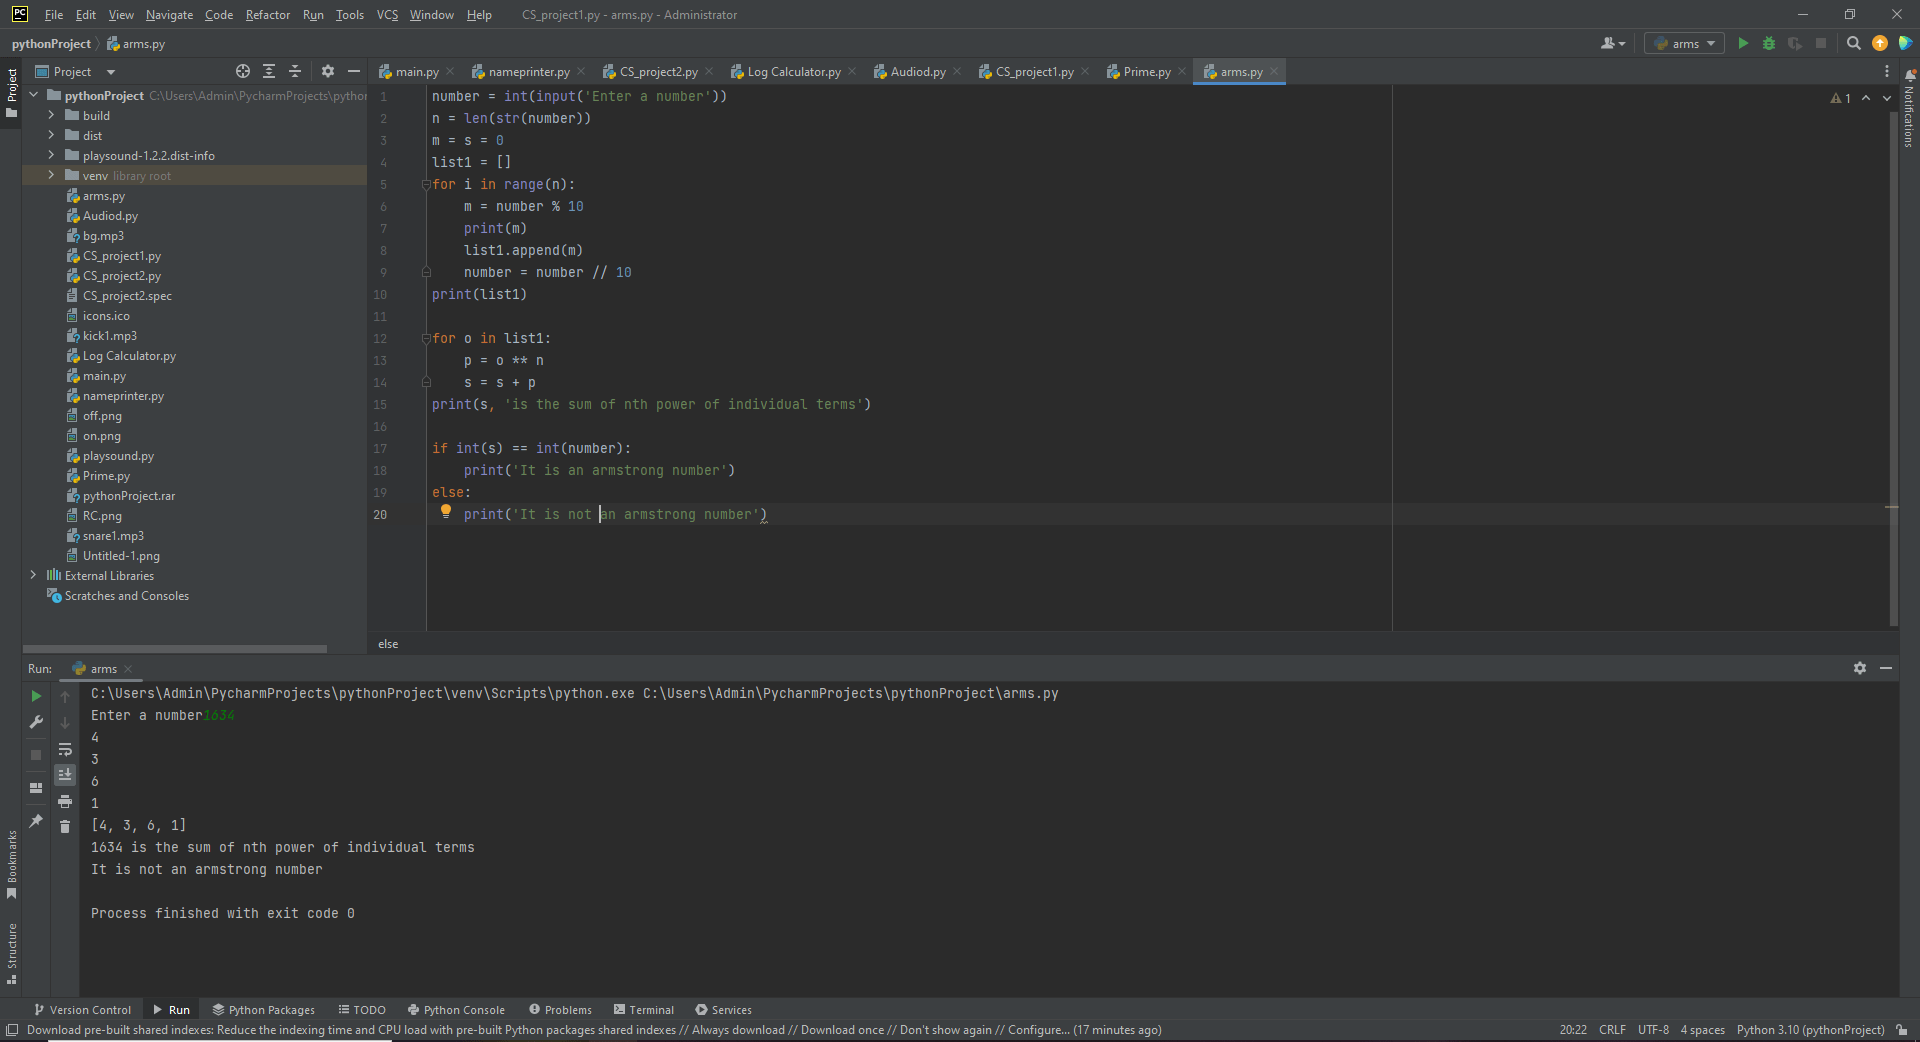
Task: Click the intention lightbulb on line 20
Action: [446, 512]
